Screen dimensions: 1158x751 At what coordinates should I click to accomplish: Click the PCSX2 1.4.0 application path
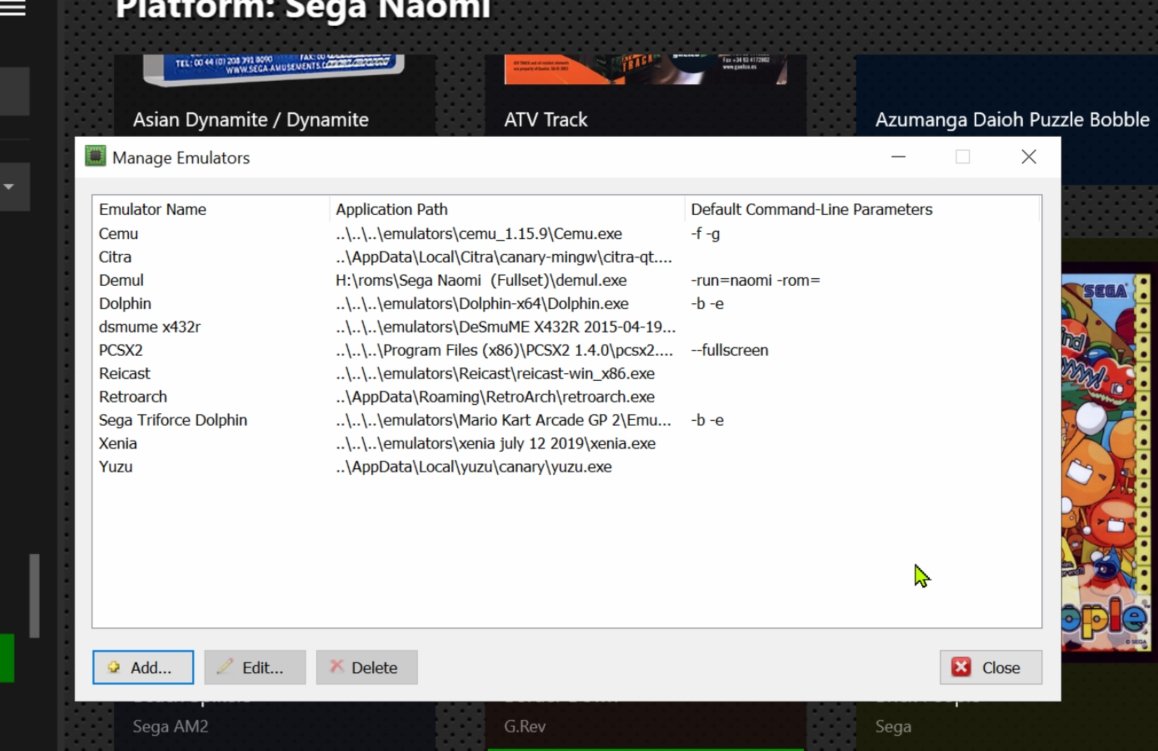tap(504, 350)
